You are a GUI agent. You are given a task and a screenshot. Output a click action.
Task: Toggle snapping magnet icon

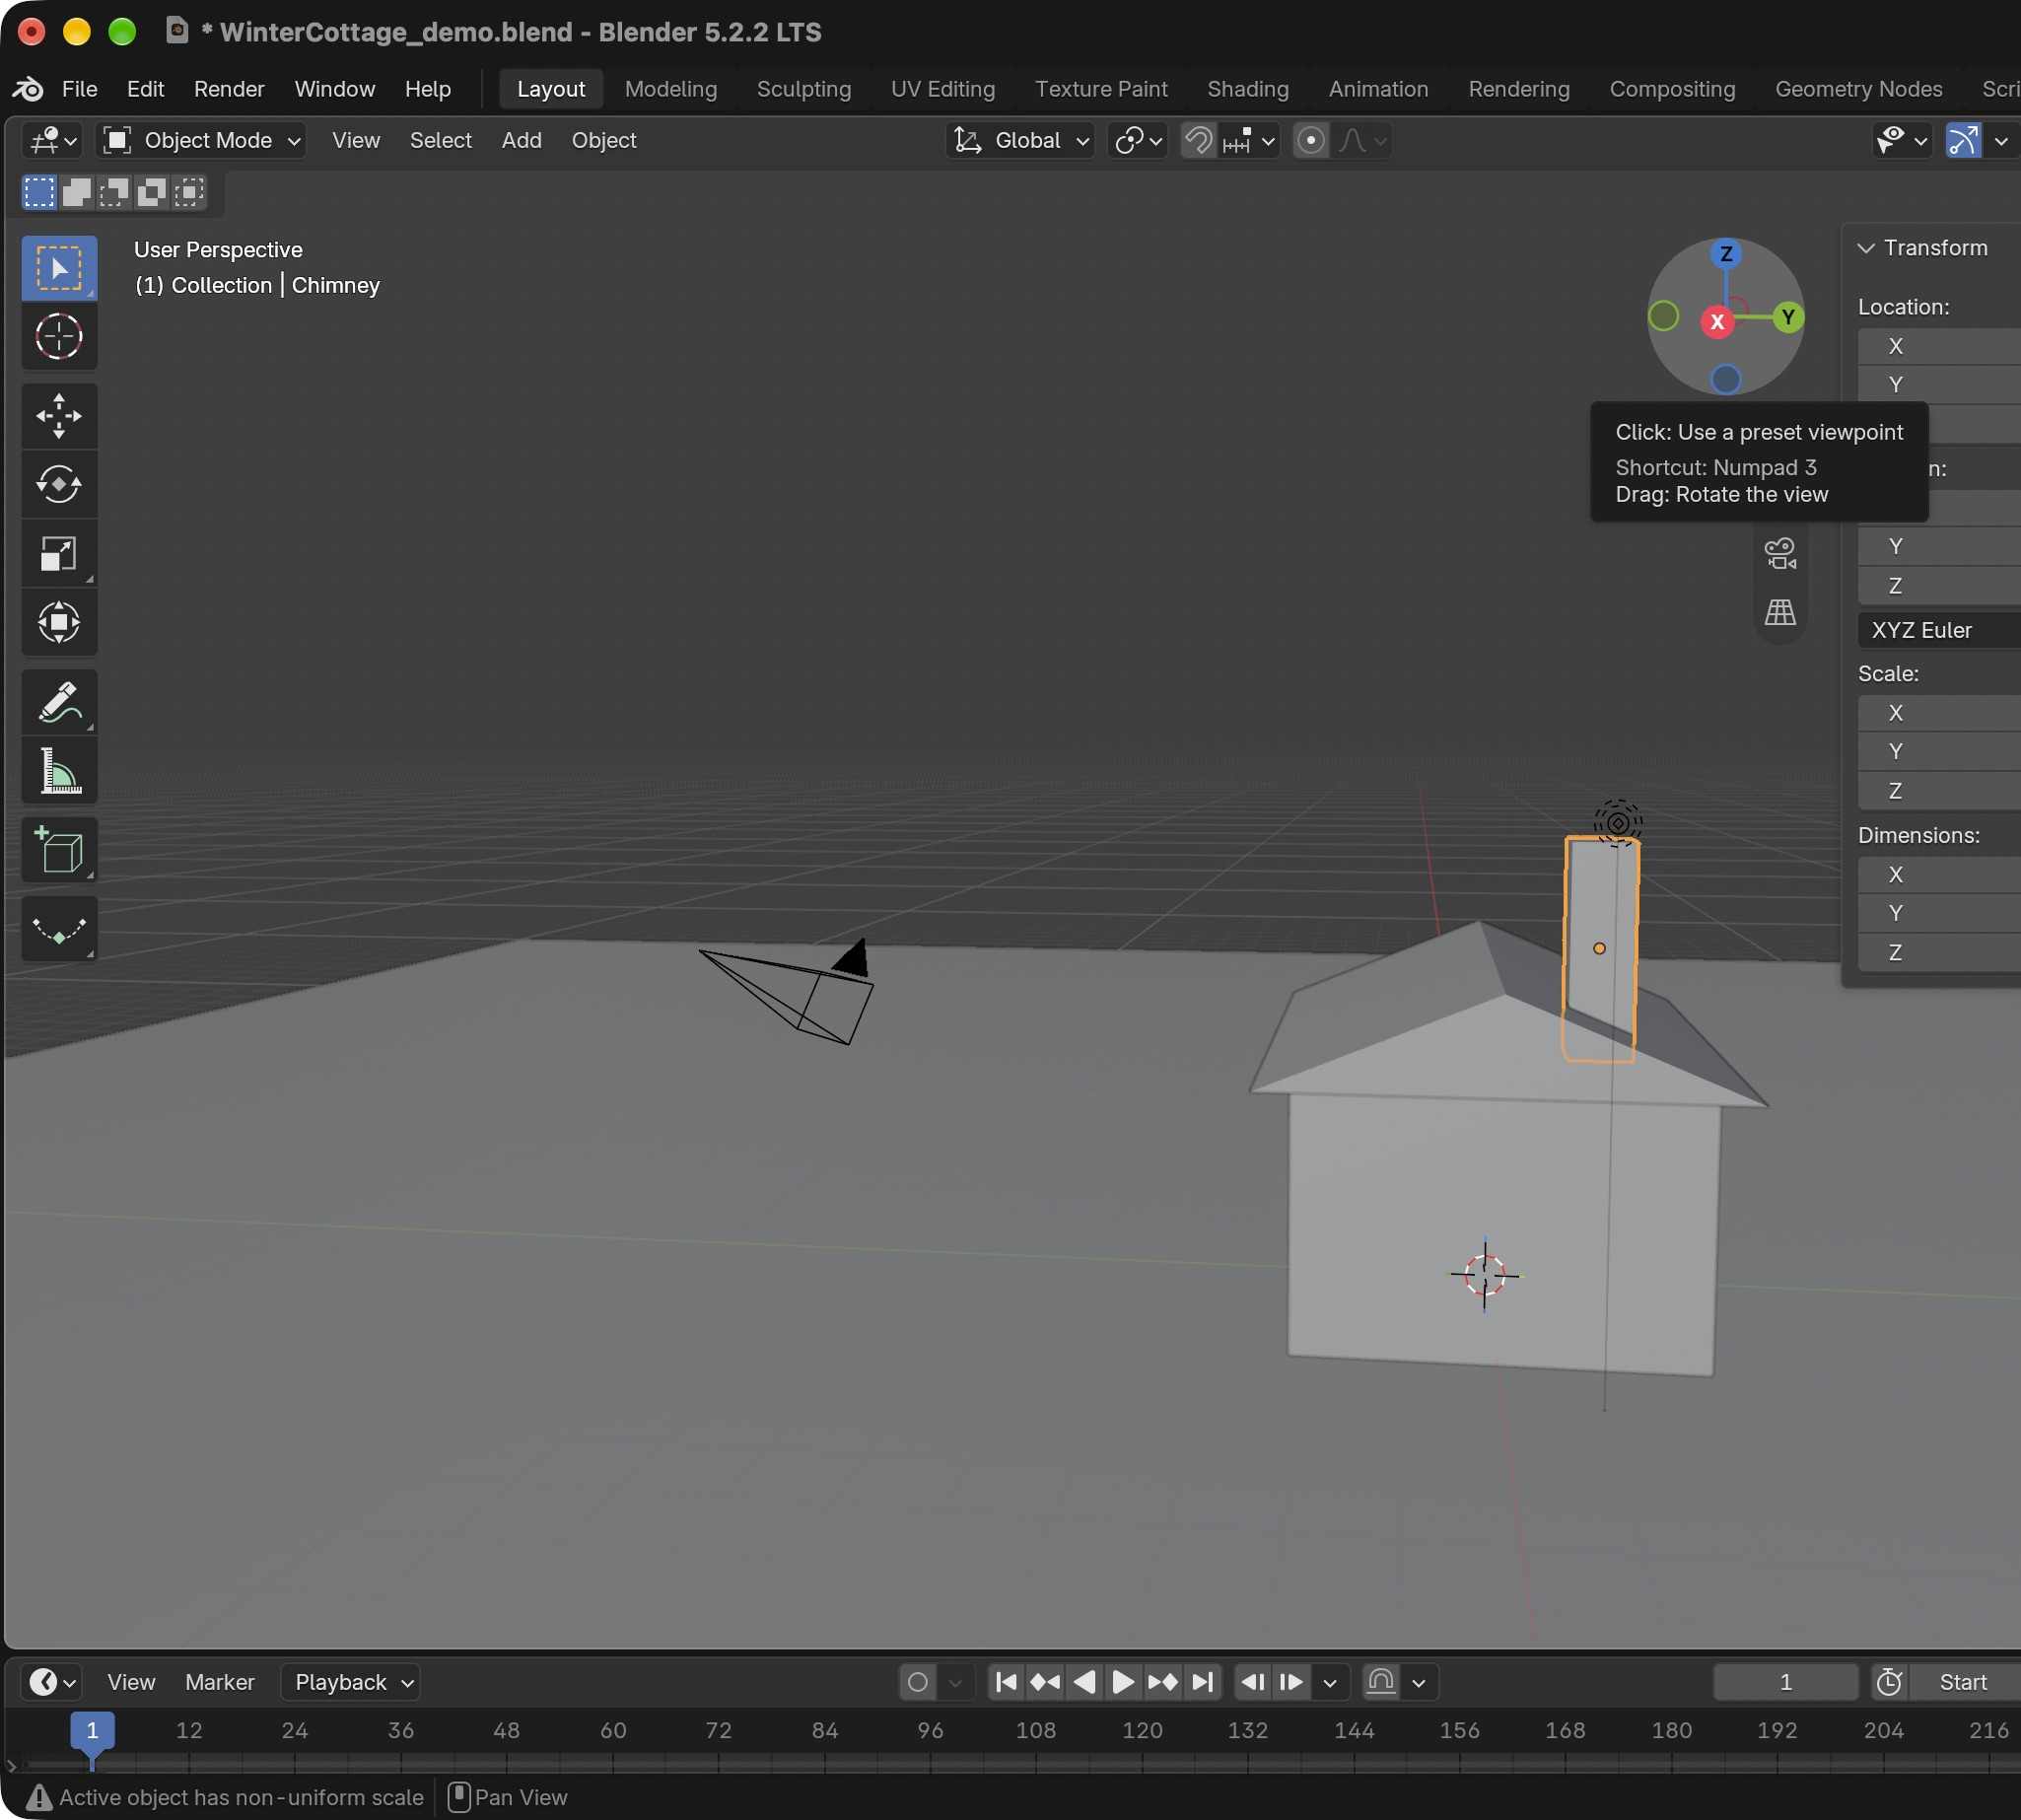point(1198,140)
